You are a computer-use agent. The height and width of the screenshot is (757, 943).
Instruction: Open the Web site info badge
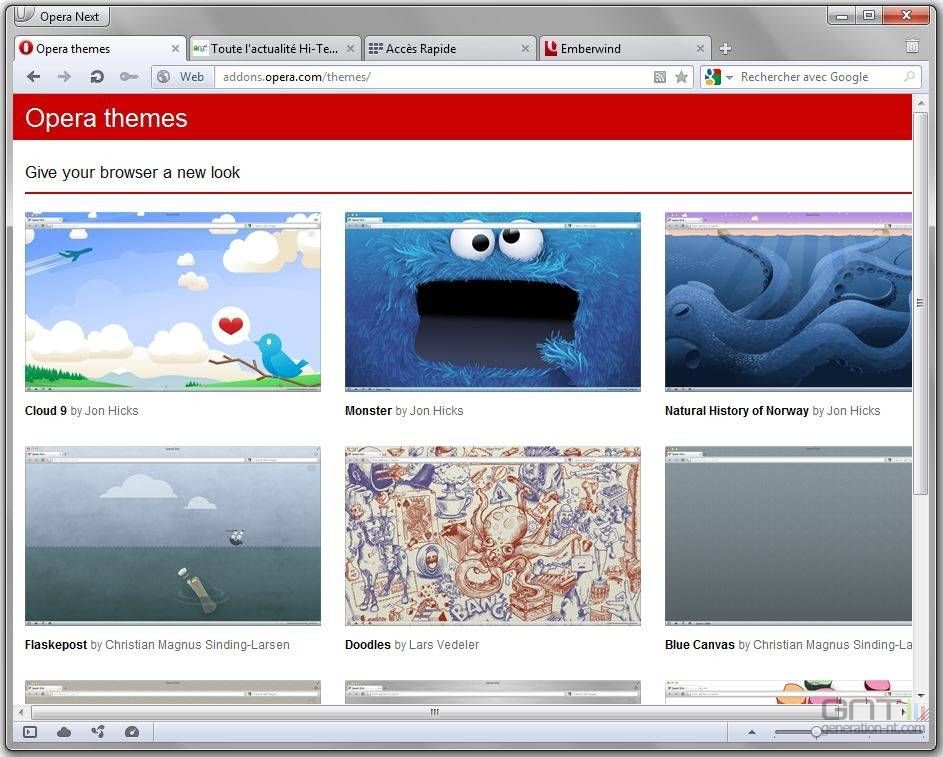(x=182, y=77)
